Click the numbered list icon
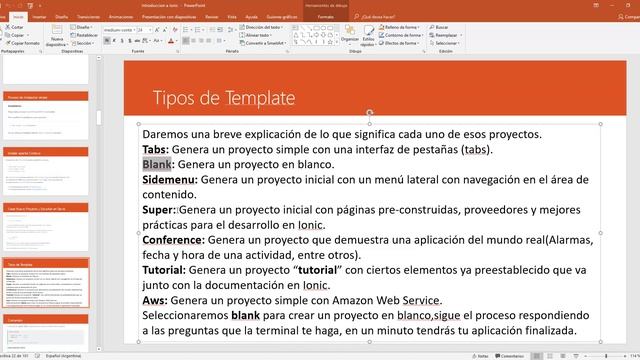This screenshot has height=360, width=640. click(198, 30)
